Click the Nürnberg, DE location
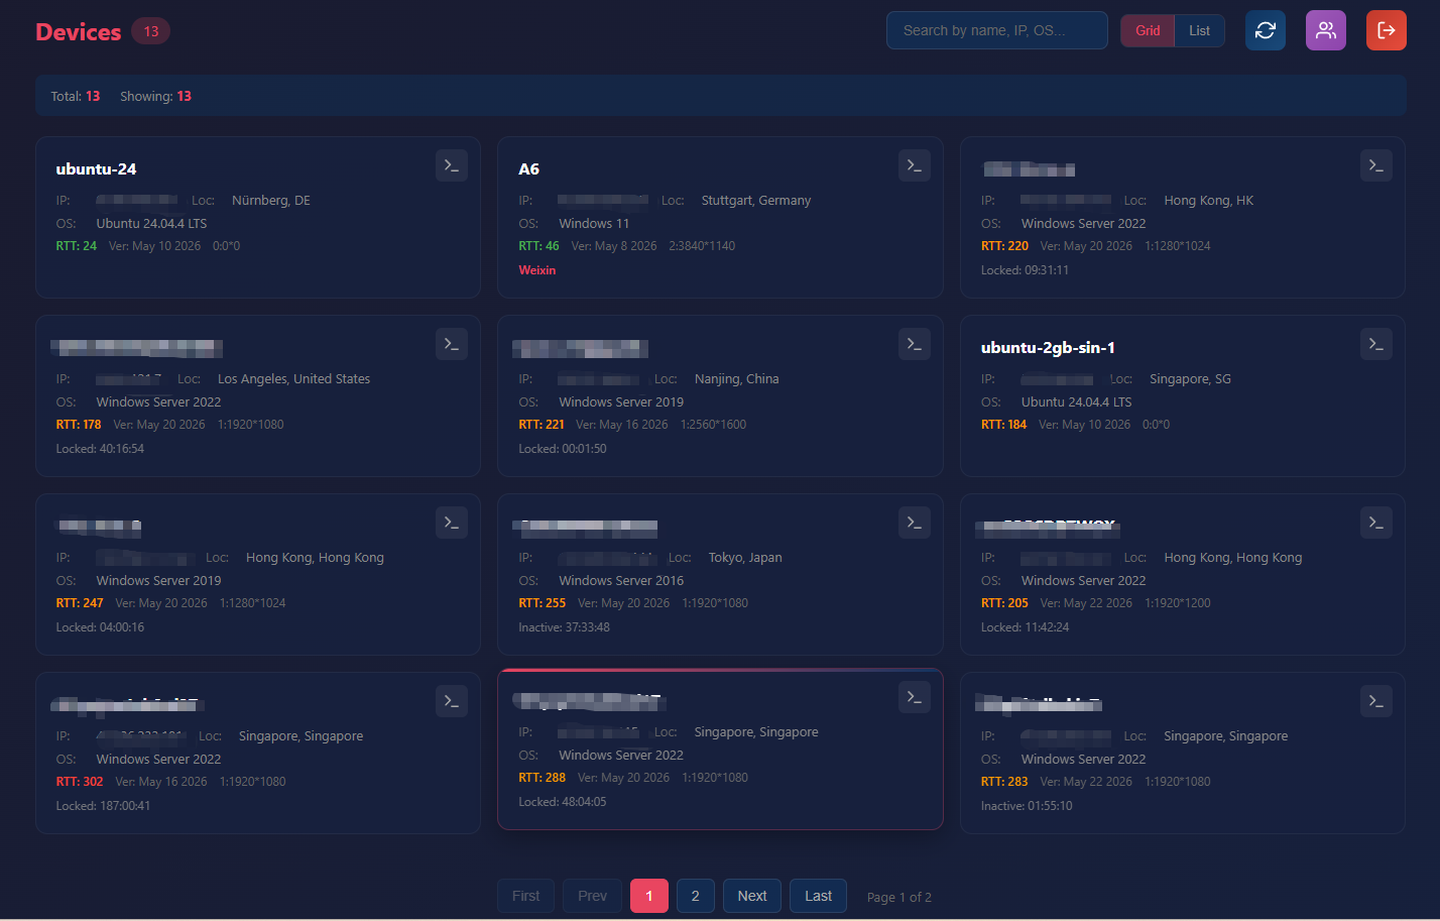The width and height of the screenshot is (1440, 921). pos(271,200)
